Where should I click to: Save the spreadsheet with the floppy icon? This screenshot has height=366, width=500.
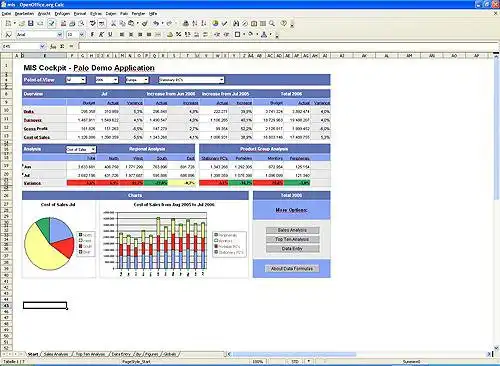coord(31,23)
